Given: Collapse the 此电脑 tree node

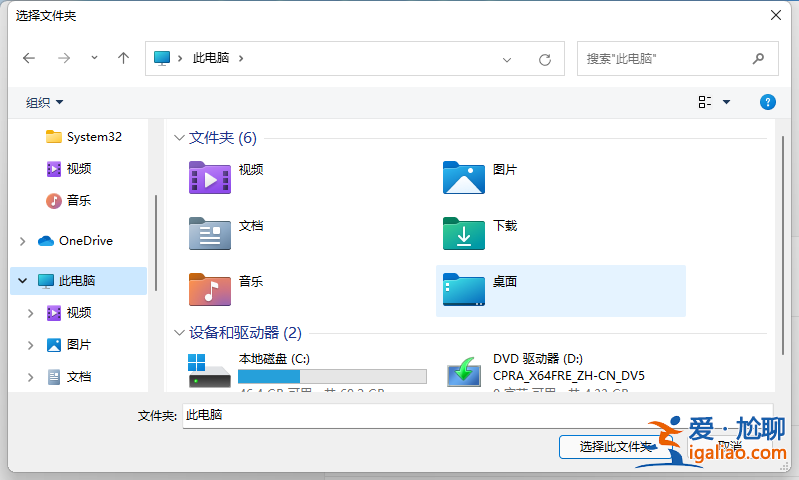Looking at the screenshot, I should pyautogui.click(x=22, y=280).
